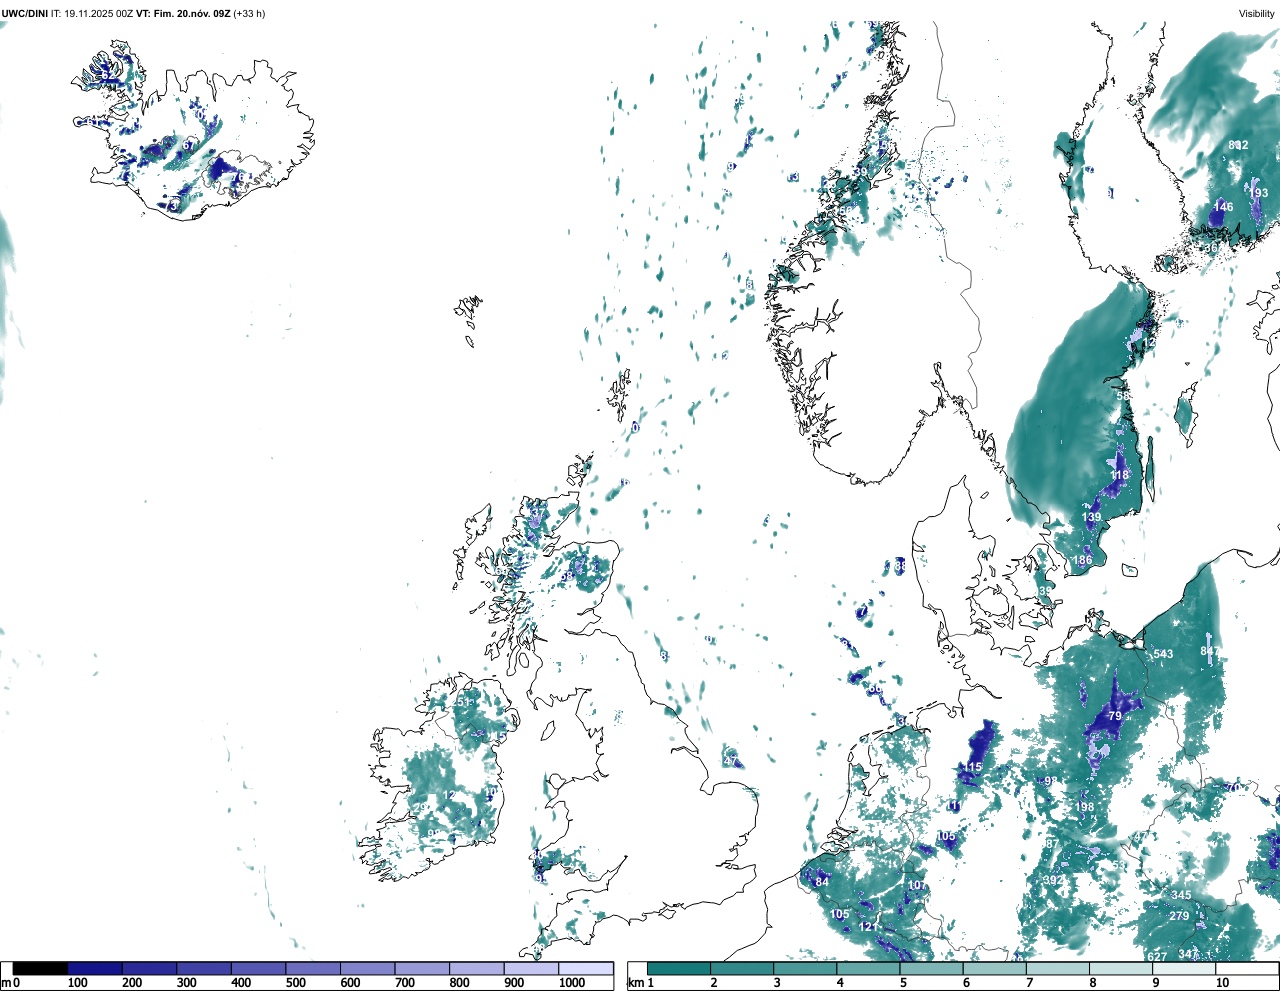Click the 'UWC/DINI' model header text

(25, 14)
